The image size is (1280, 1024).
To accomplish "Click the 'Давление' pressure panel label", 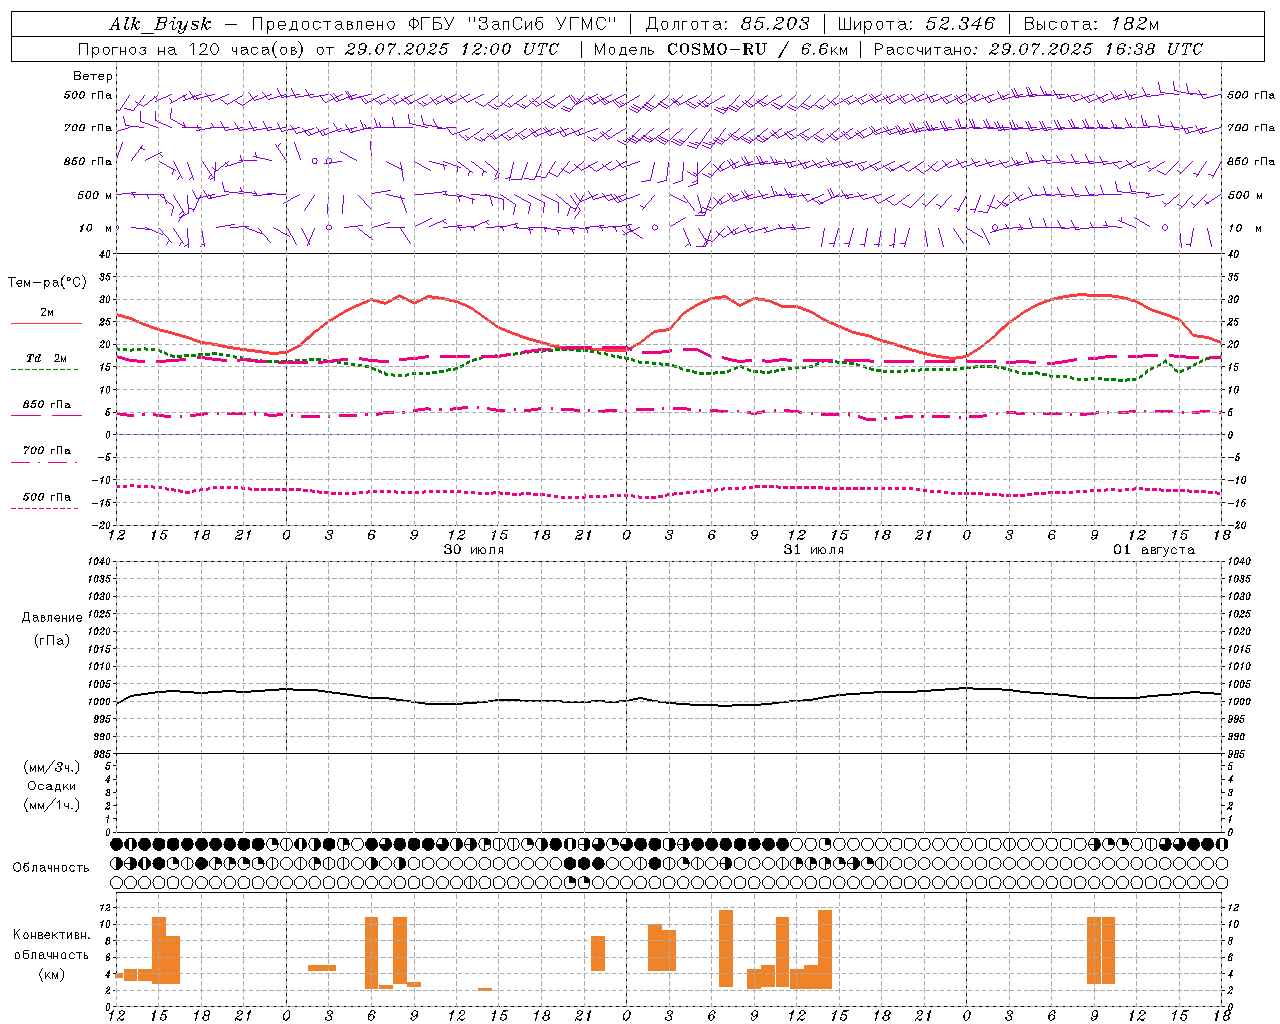I will point(52,618).
